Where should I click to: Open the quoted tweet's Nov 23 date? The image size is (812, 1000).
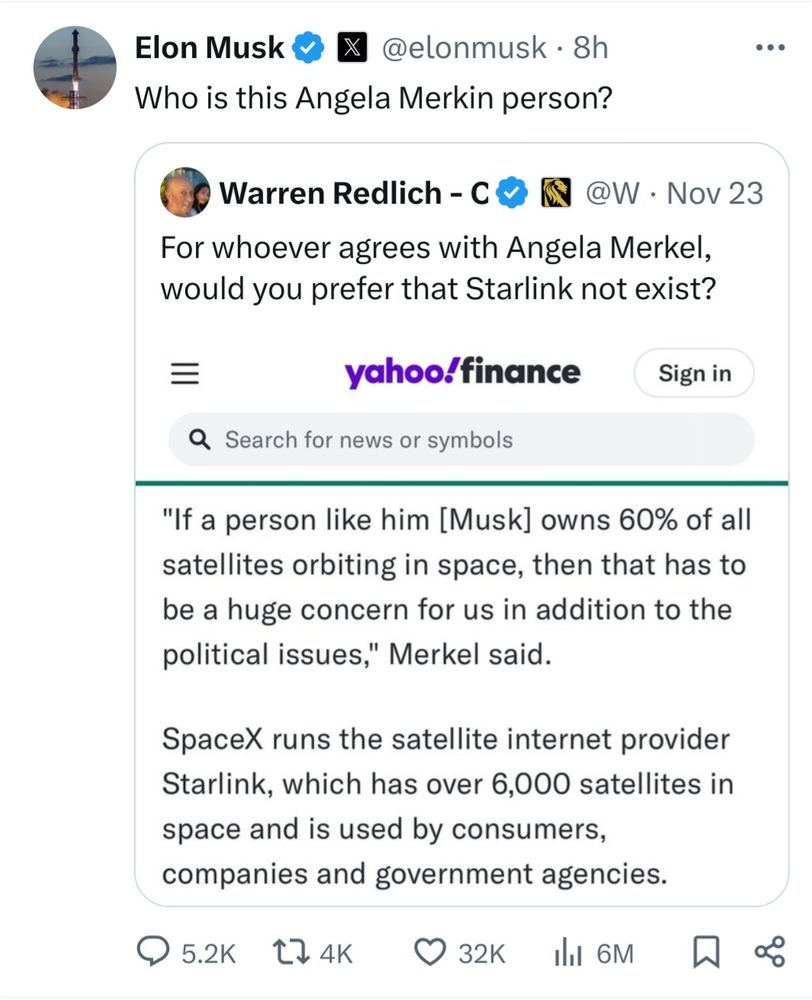(713, 193)
